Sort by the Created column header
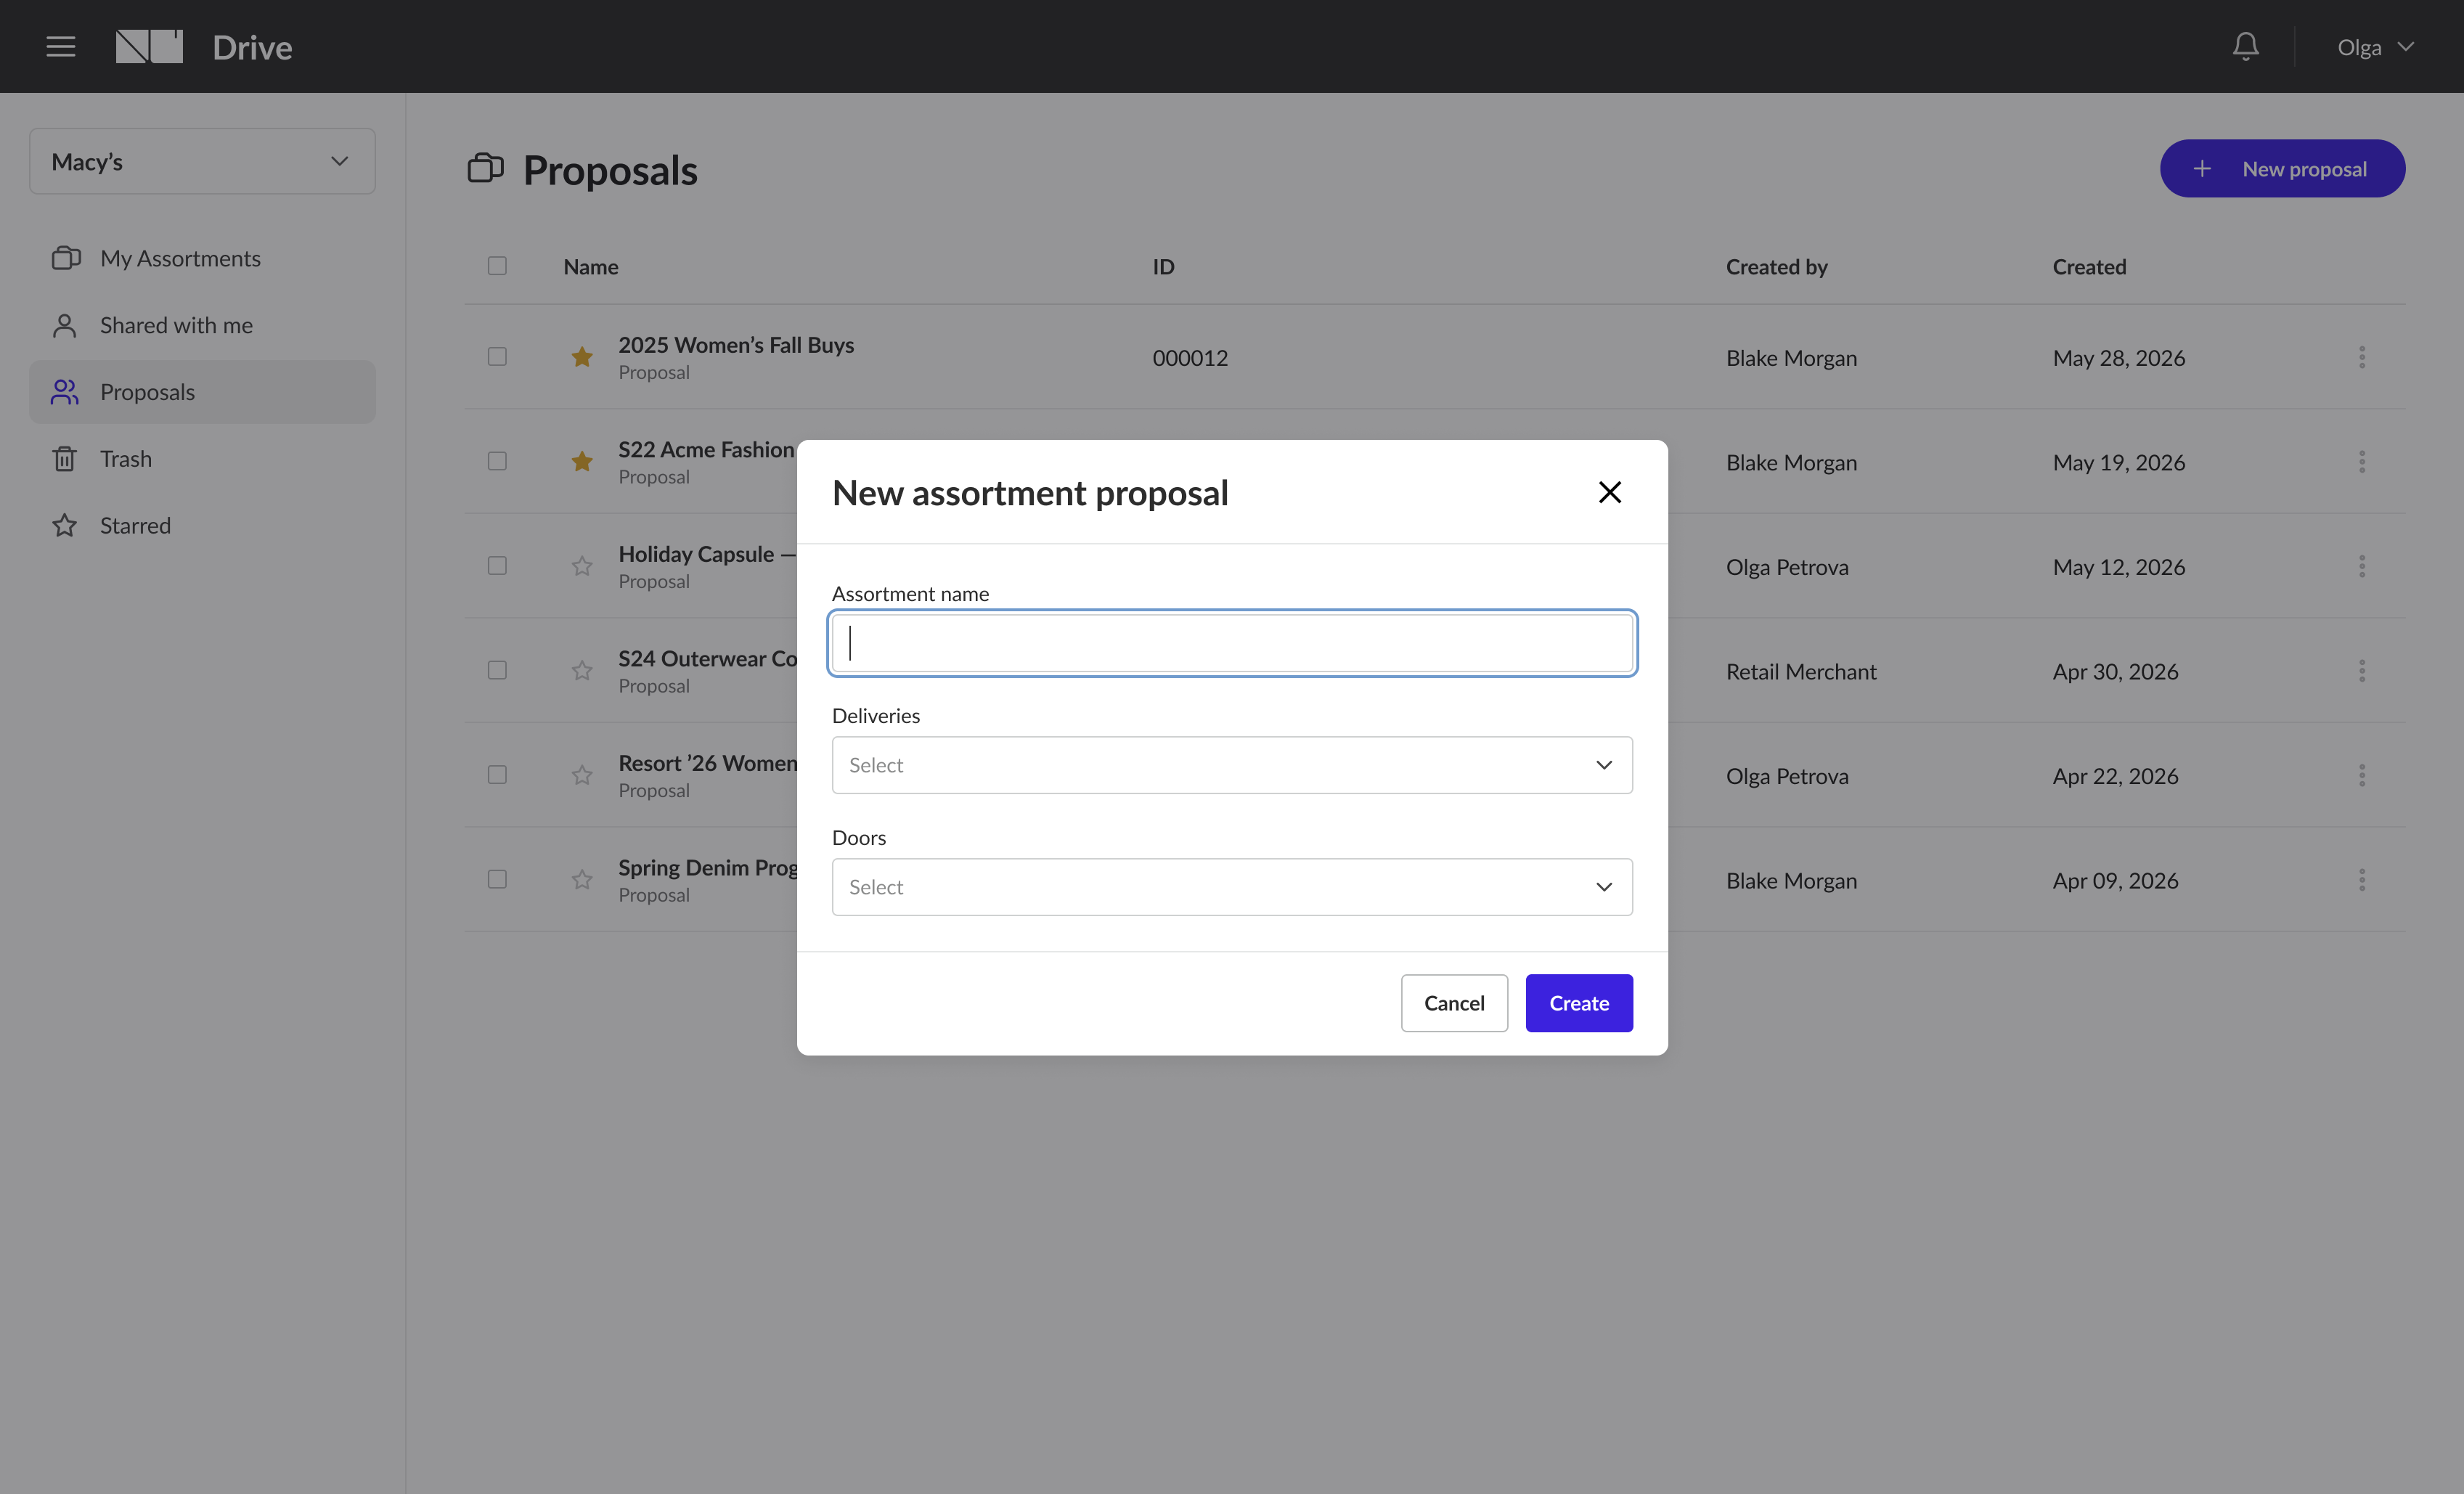The height and width of the screenshot is (1494, 2464). pyautogui.click(x=2089, y=267)
